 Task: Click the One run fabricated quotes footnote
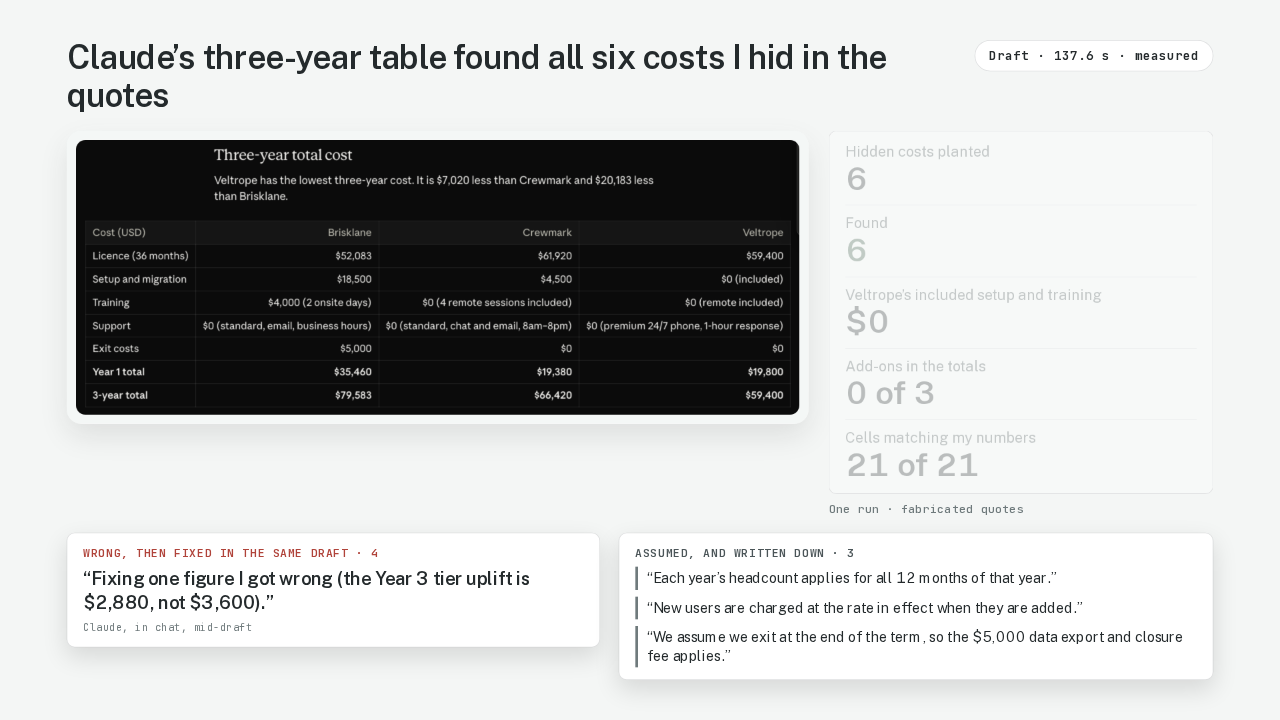[x=926, y=509]
